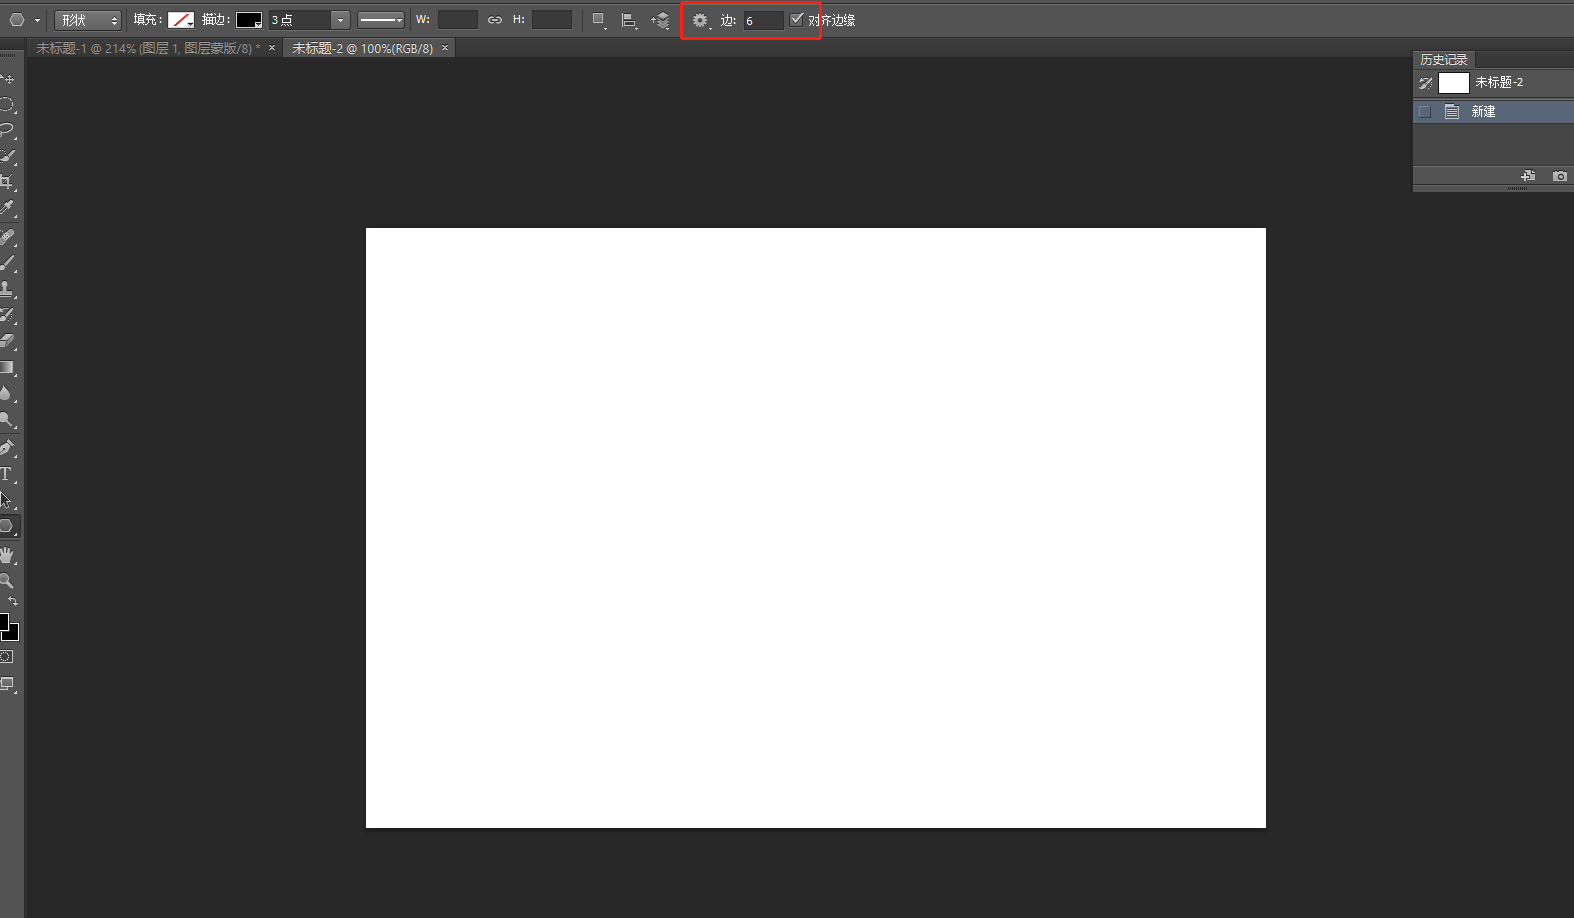The image size is (1574, 918).
Task: Select the Clone Stamp tool
Action: (7, 289)
